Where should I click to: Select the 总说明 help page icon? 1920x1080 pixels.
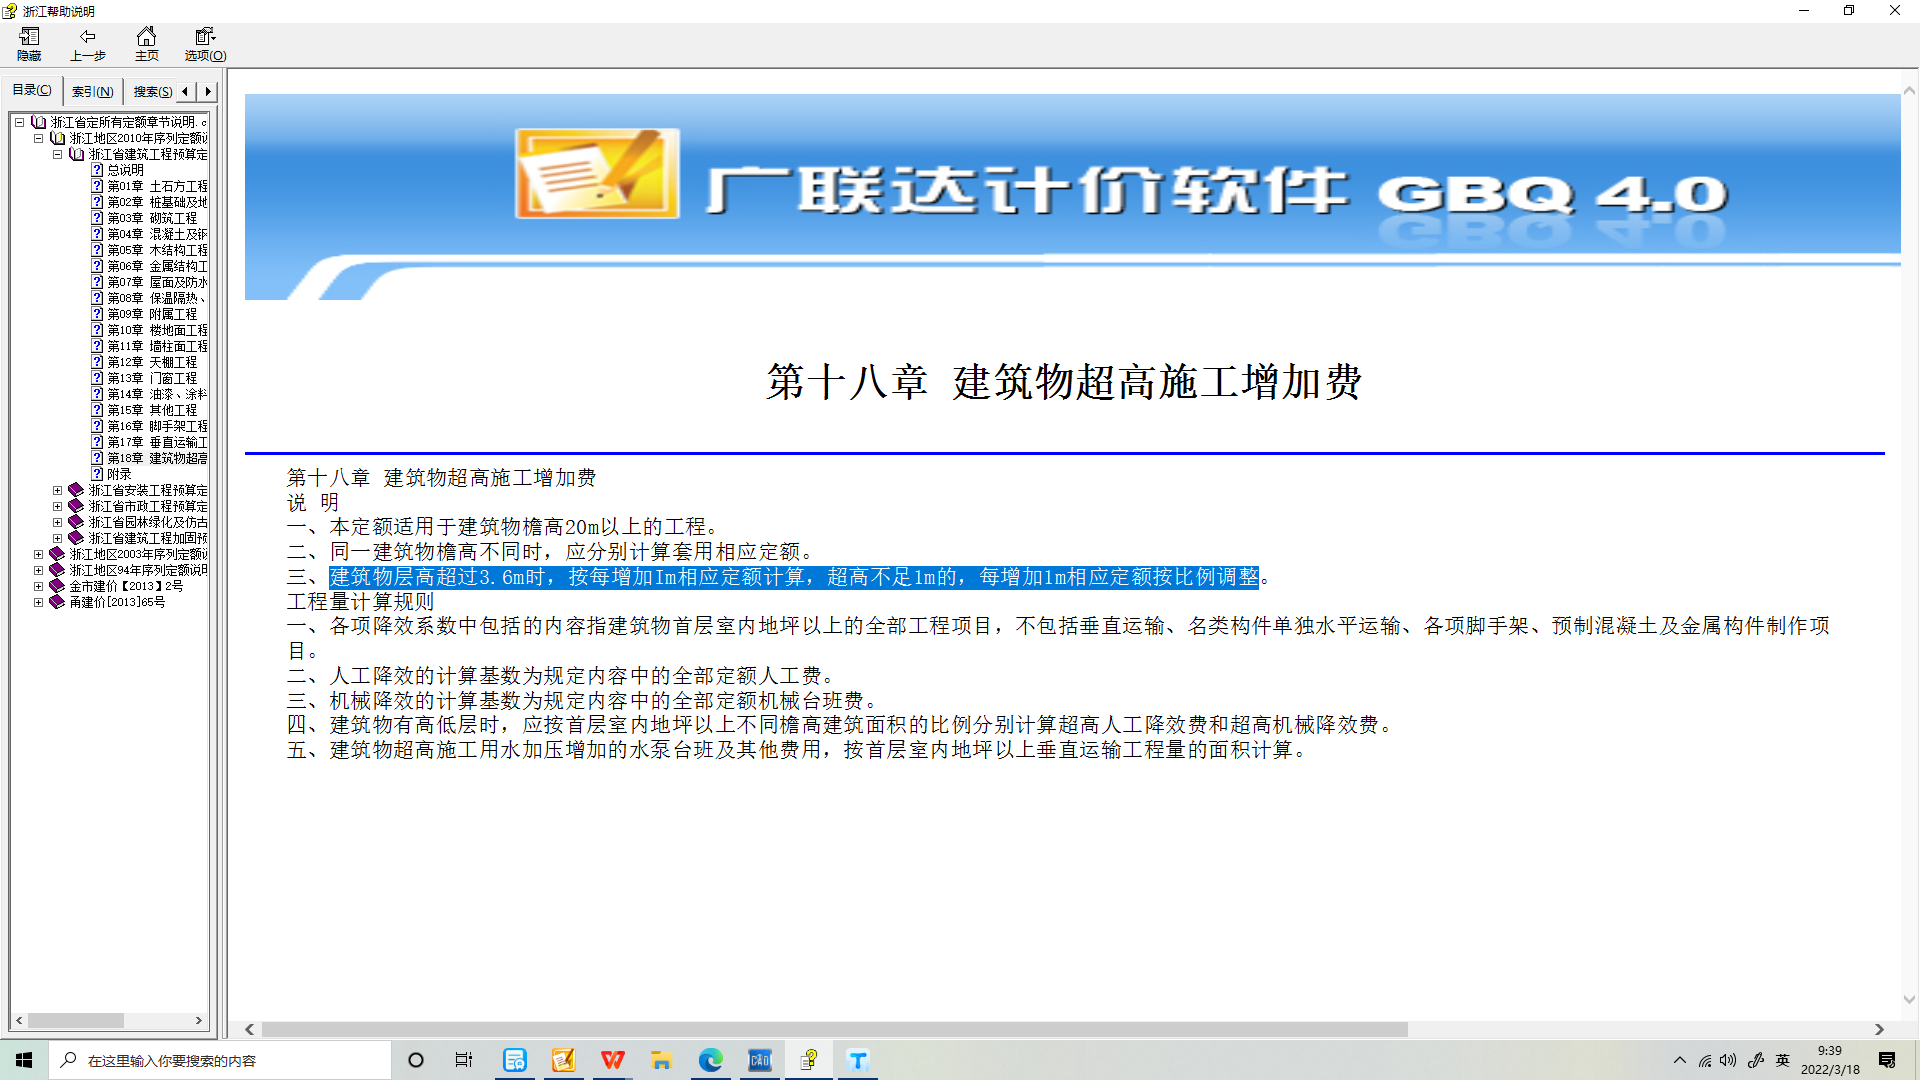[x=97, y=170]
